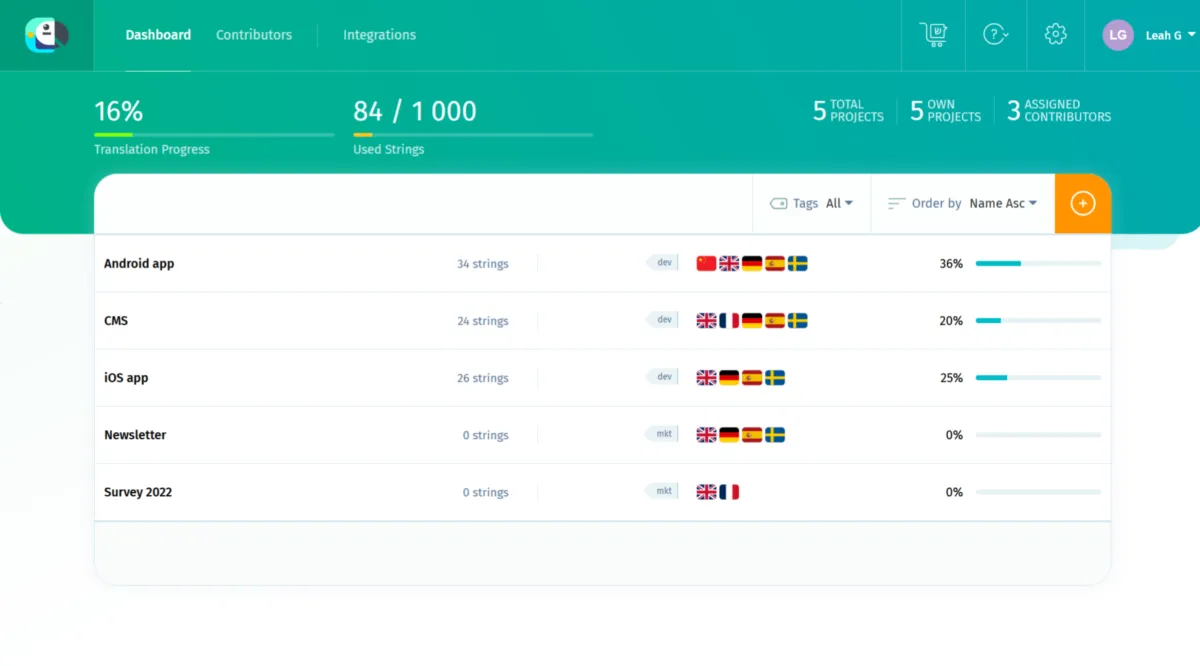Click the Translation Progress bar
This screenshot has height=666, width=1200.
coord(214,134)
